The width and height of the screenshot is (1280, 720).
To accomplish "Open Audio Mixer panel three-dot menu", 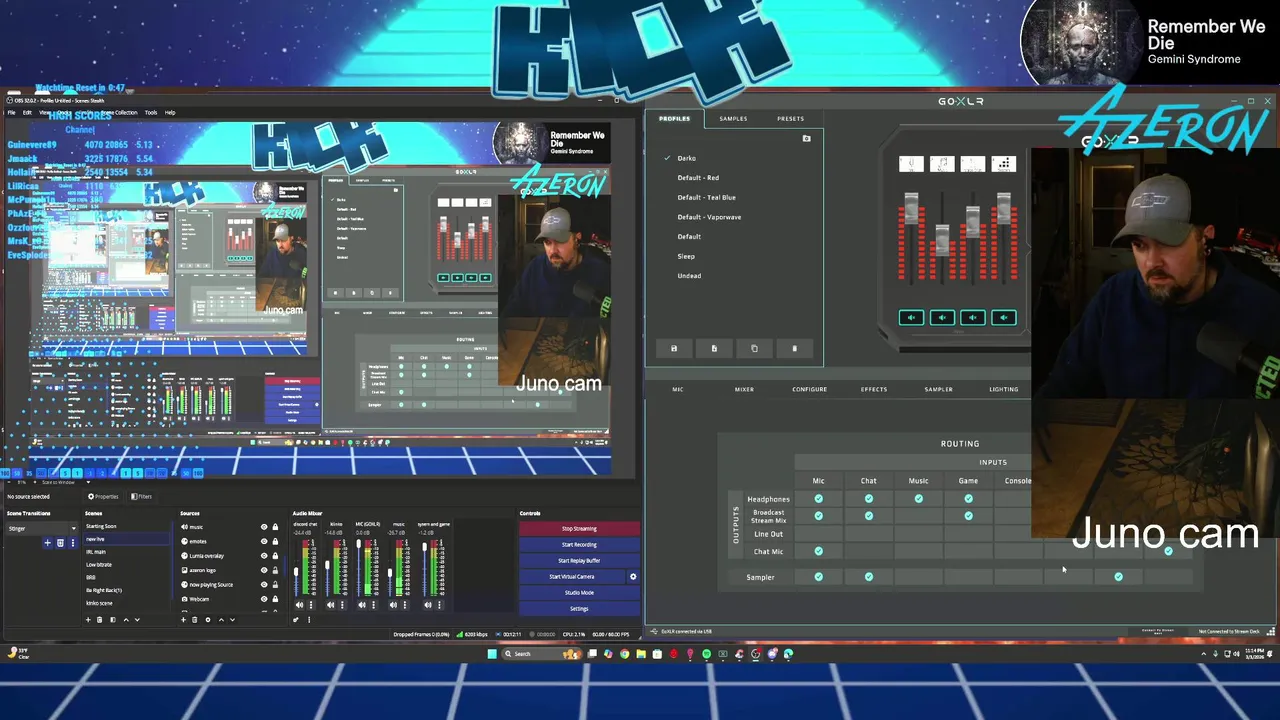I will (x=309, y=620).
